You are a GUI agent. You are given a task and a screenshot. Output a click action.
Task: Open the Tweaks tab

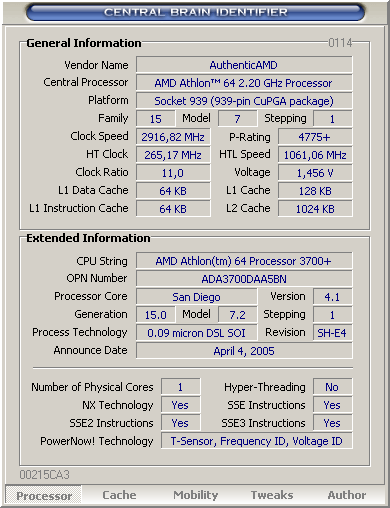tap(272, 495)
